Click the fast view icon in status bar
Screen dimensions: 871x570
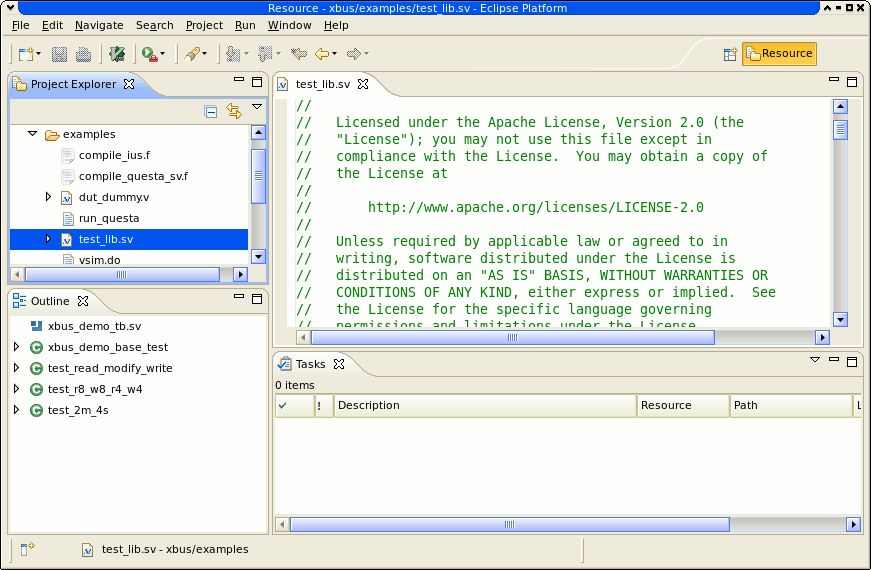pyautogui.click(x=27, y=549)
